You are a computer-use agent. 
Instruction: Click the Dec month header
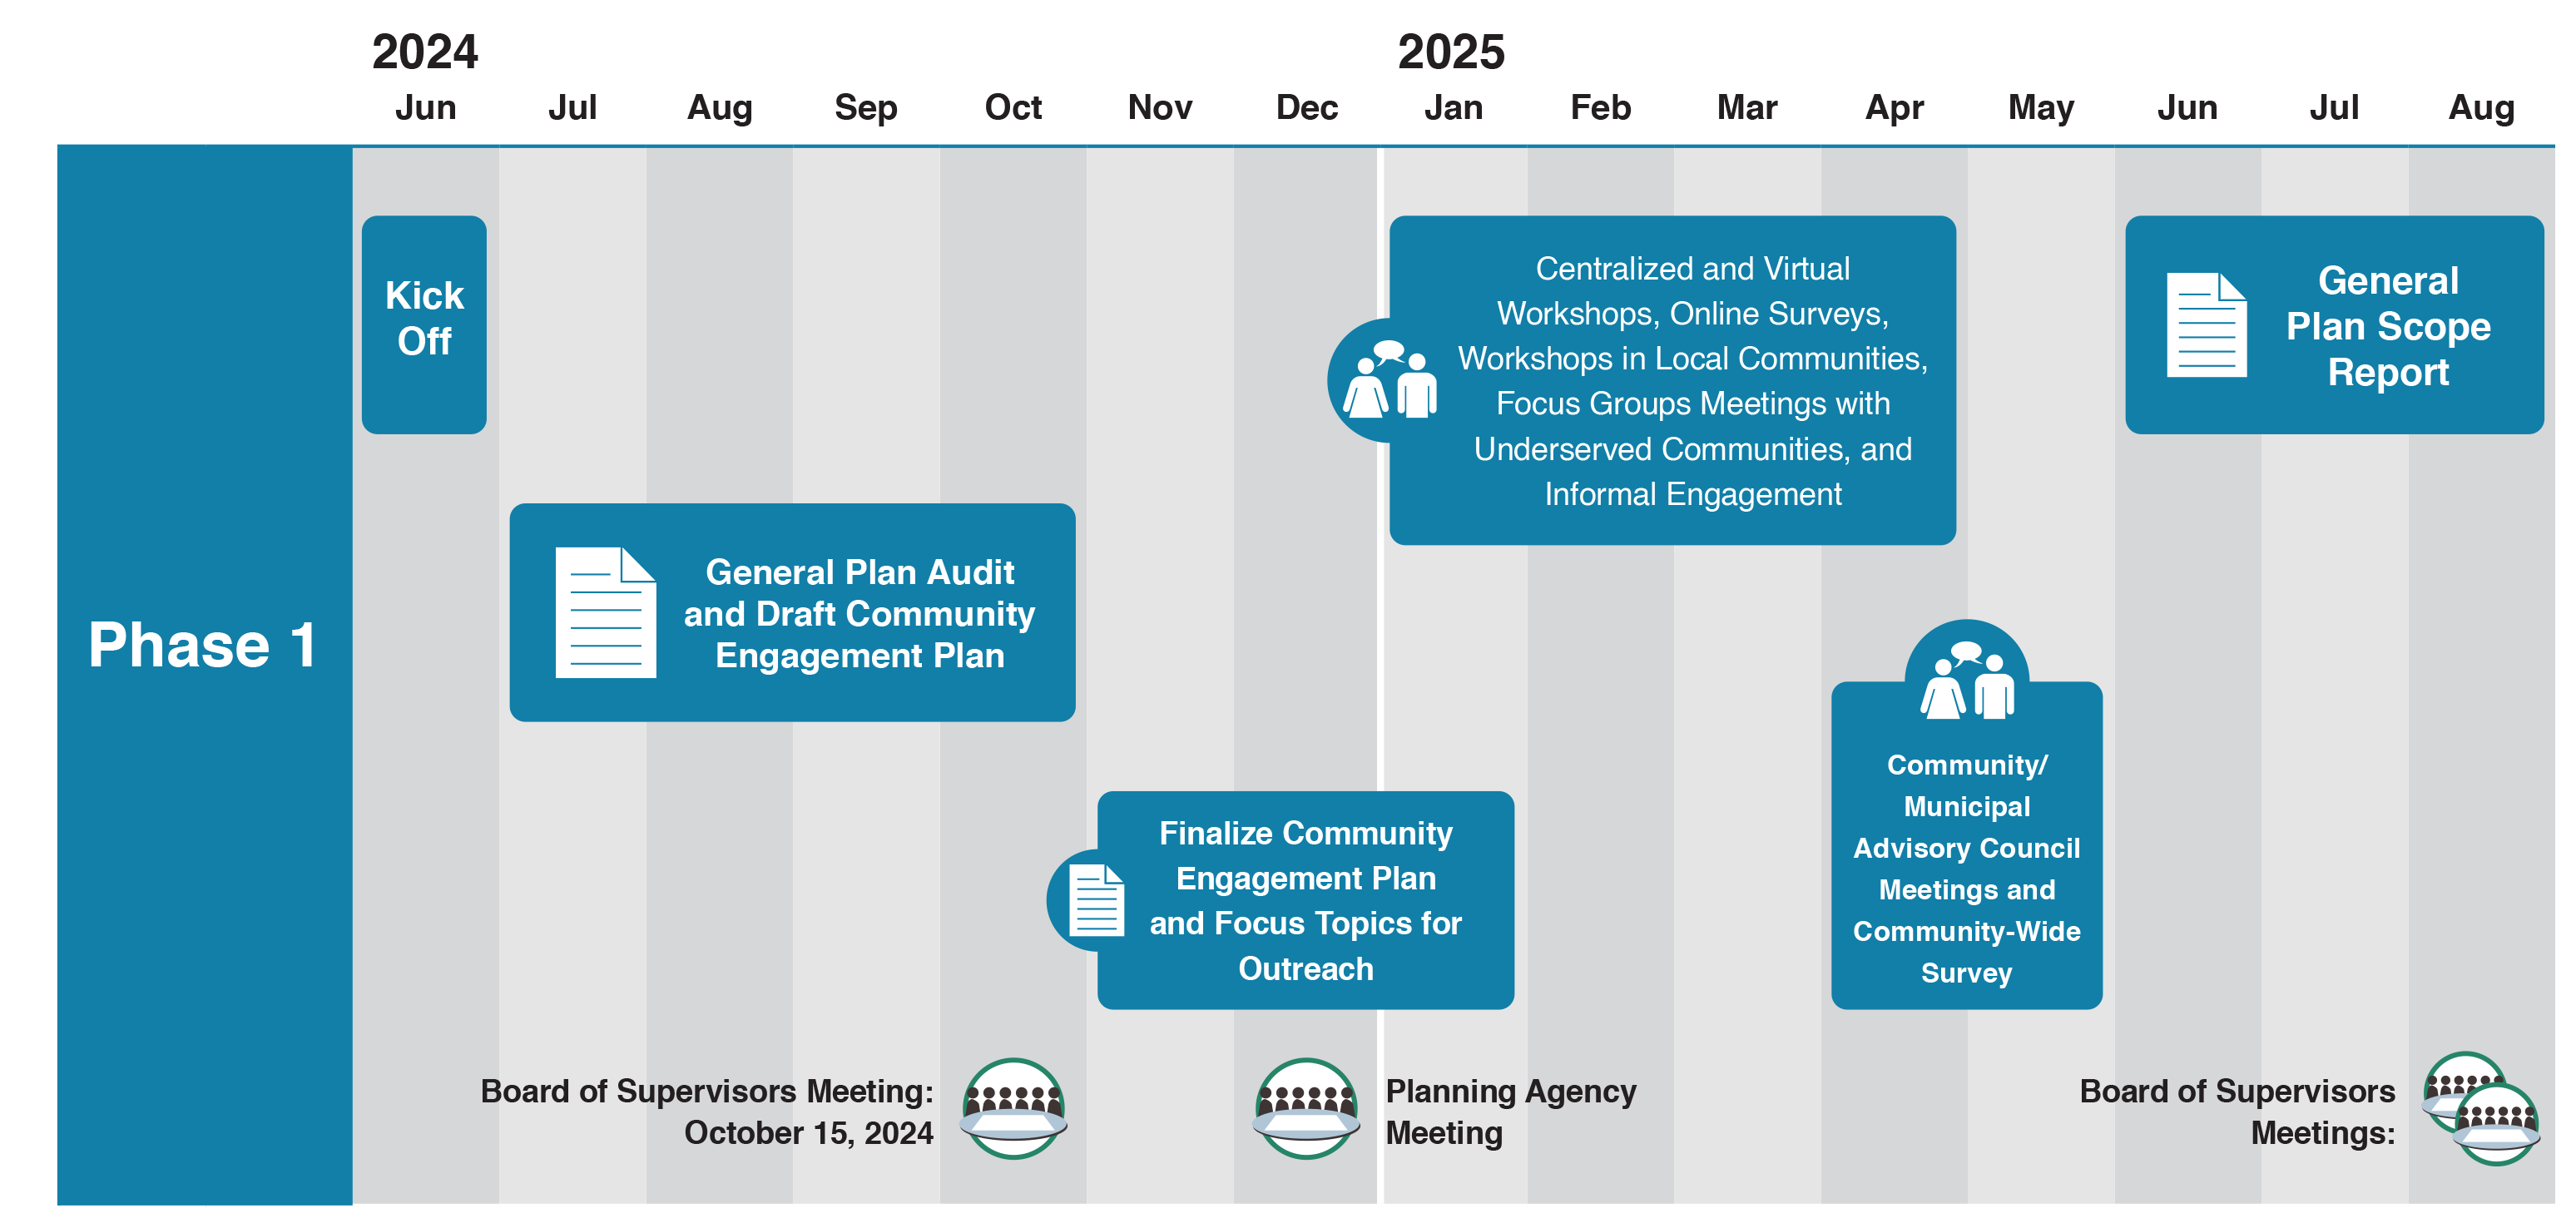click(x=1307, y=107)
